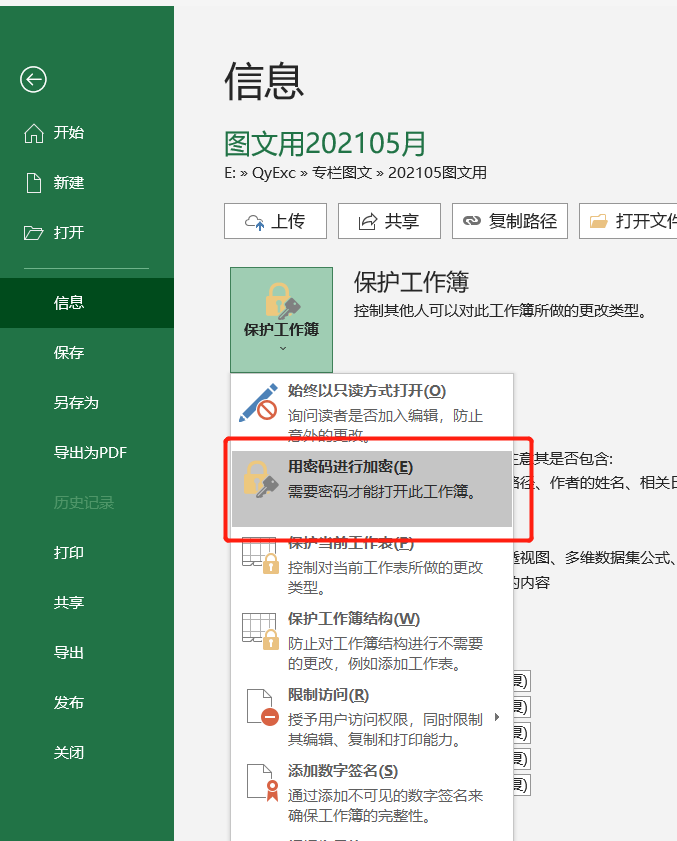Select 导出为PDF in the sidebar
This screenshot has height=841, width=677.
(90, 453)
